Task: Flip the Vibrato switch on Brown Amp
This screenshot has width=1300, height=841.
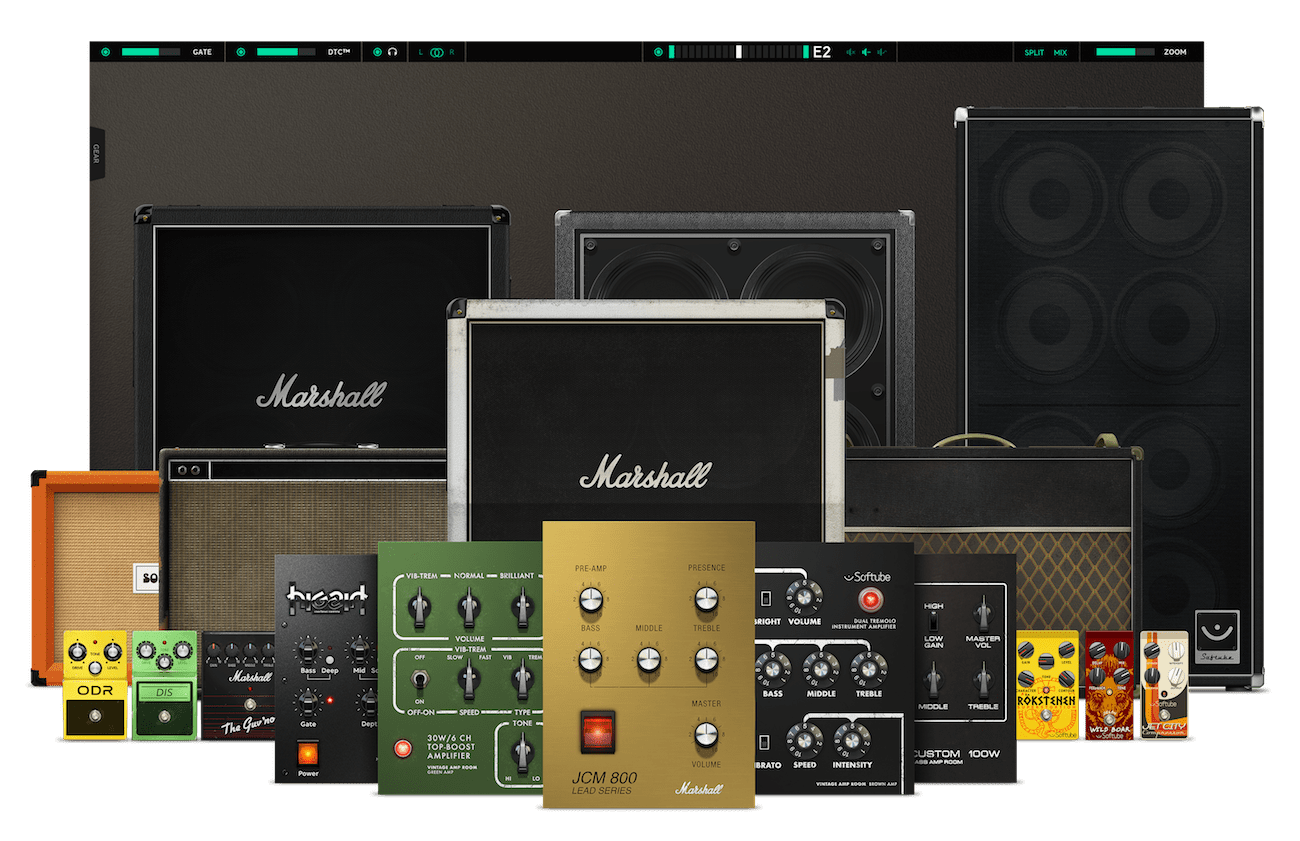Action: point(766,741)
